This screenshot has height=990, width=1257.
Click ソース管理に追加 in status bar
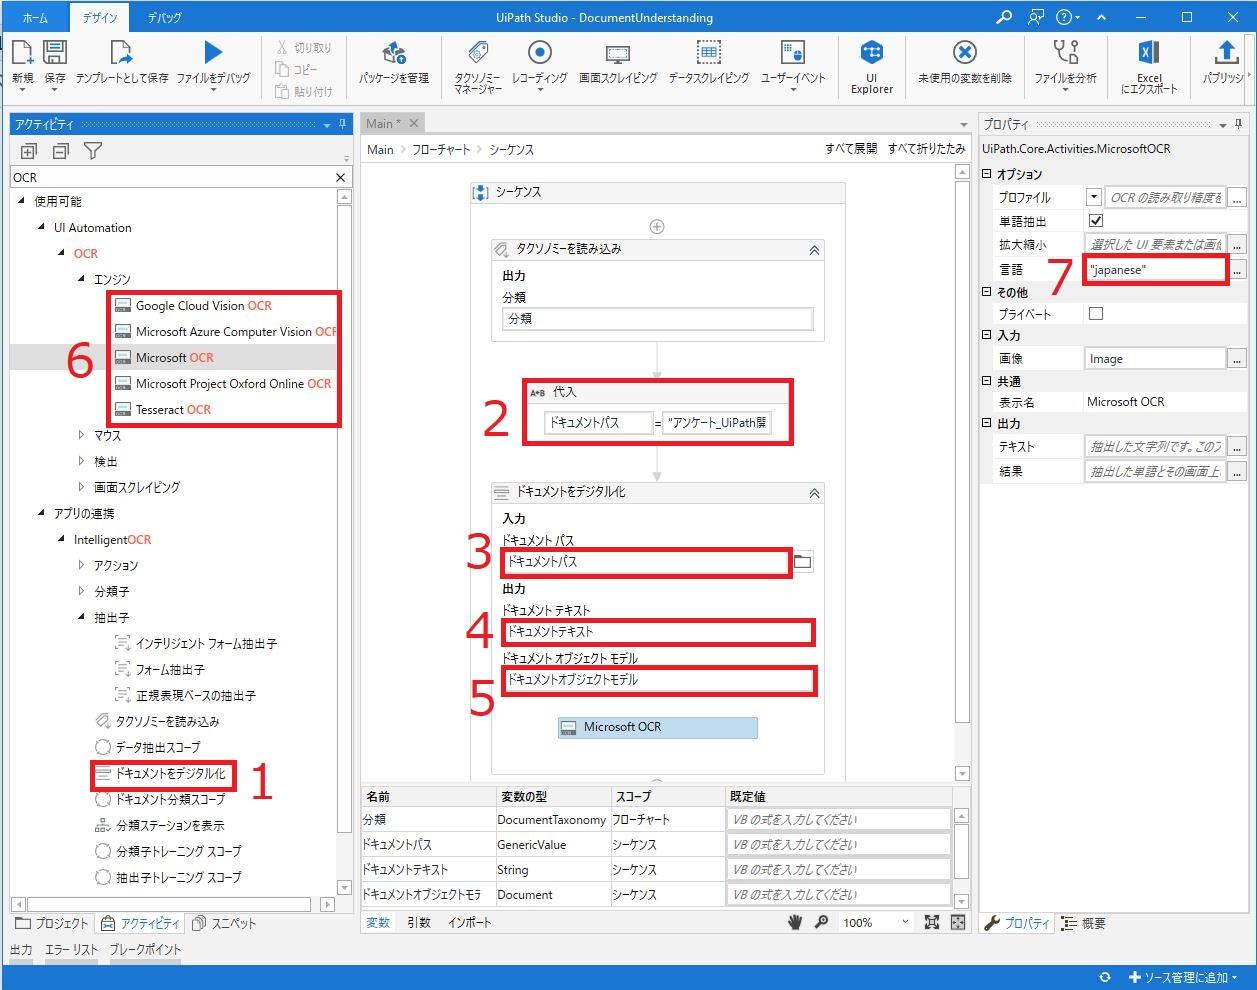[x=1183, y=977]
